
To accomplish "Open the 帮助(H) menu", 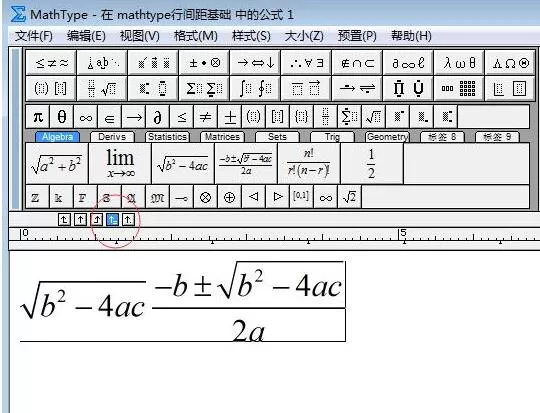I will coord(411,36).
